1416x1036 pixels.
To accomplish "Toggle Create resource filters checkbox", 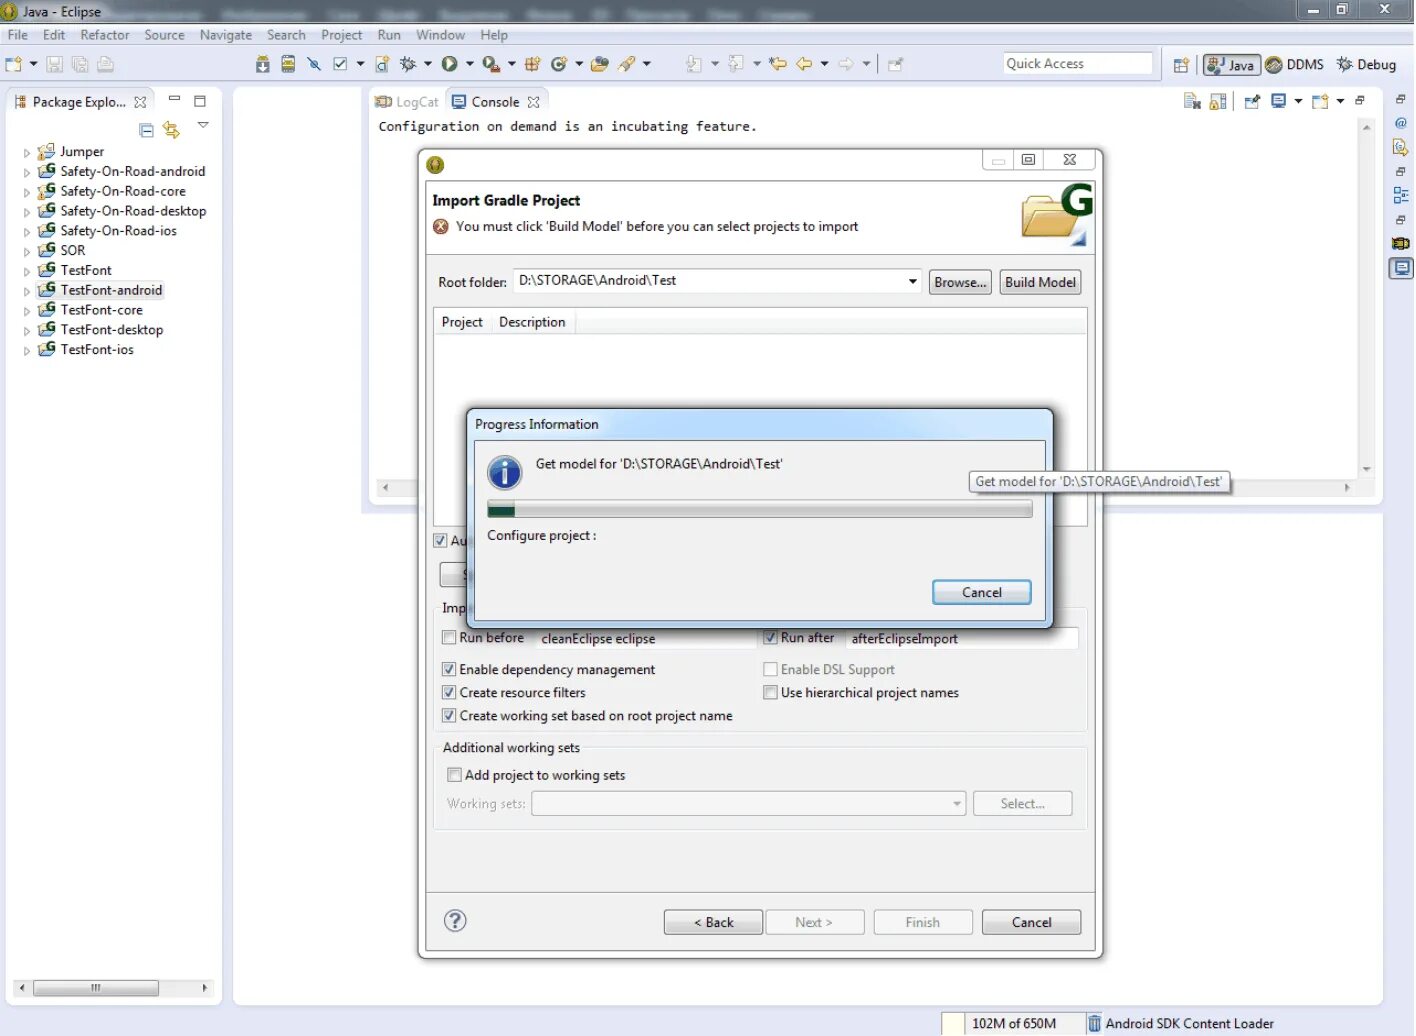I will click(x=449, y=692).
